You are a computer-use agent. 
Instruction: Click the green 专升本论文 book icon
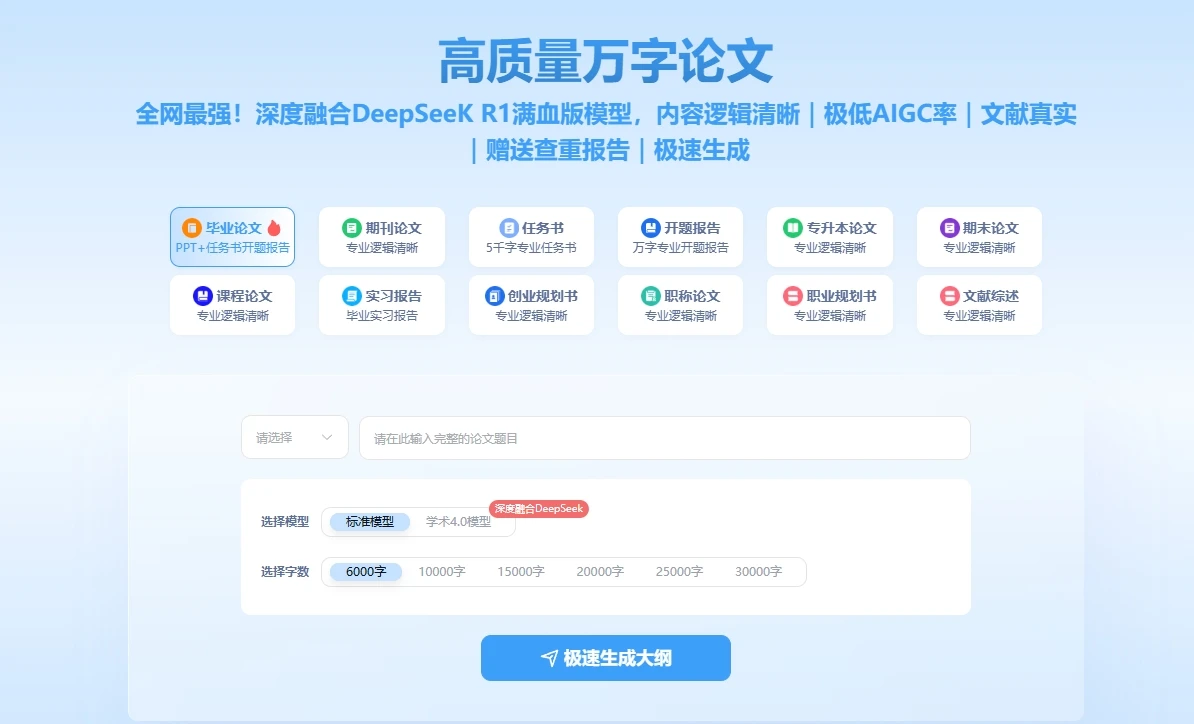point(793,228)
